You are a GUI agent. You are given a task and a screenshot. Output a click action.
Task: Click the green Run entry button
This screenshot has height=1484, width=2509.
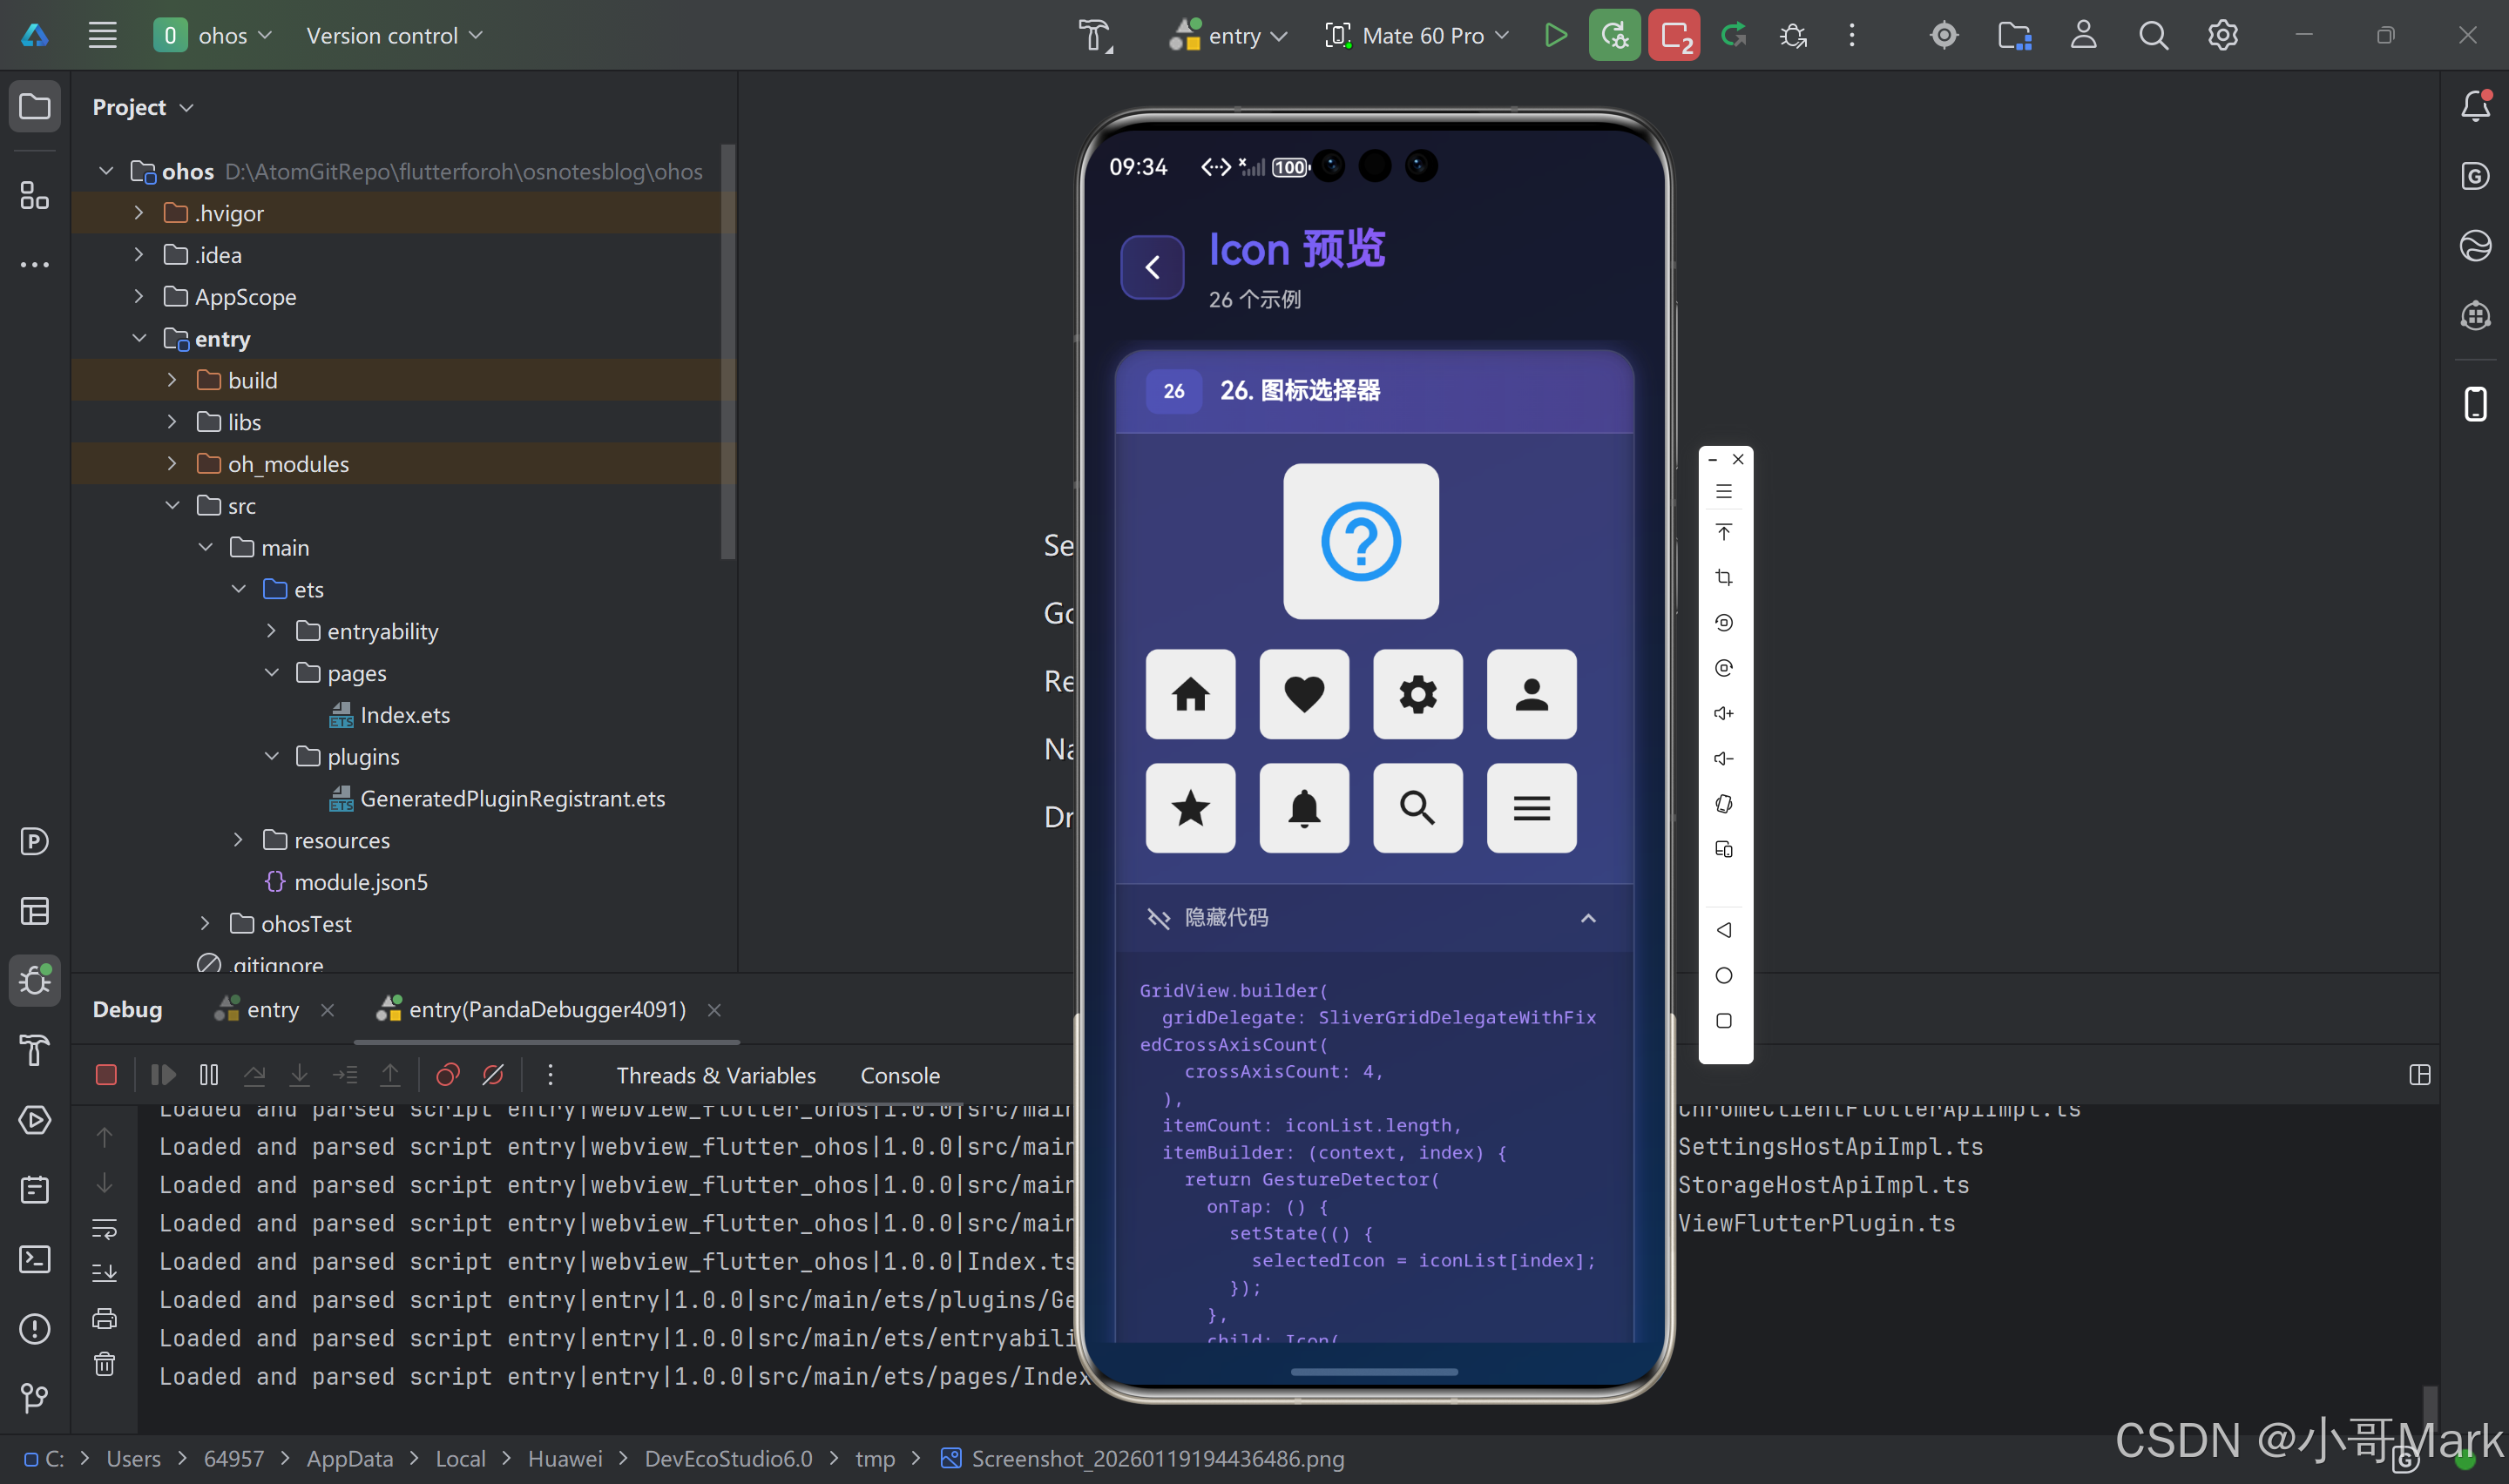tap(1555, 36)
